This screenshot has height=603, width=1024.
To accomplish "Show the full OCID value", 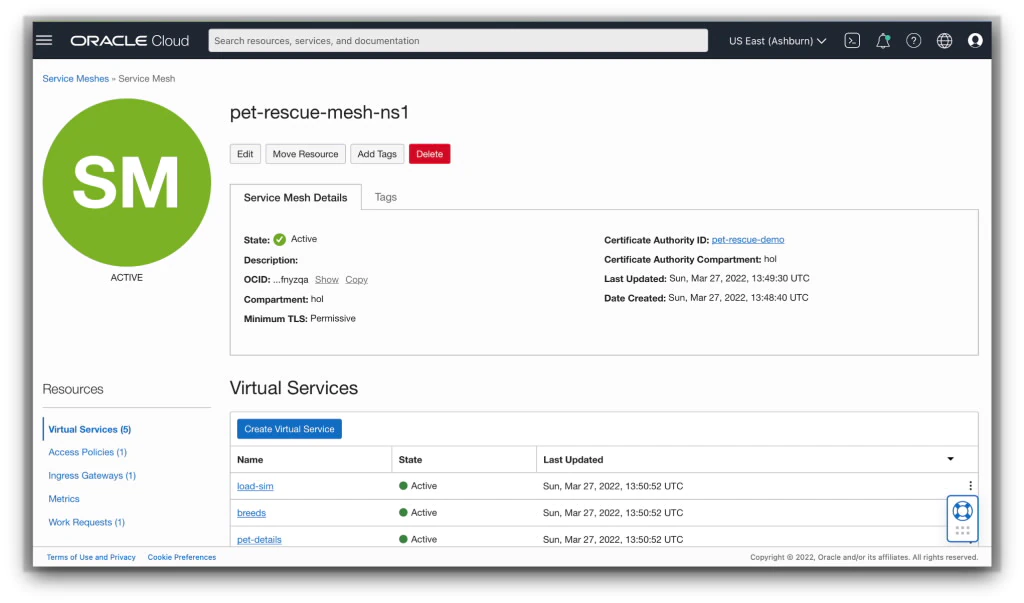I will [327, 280].
